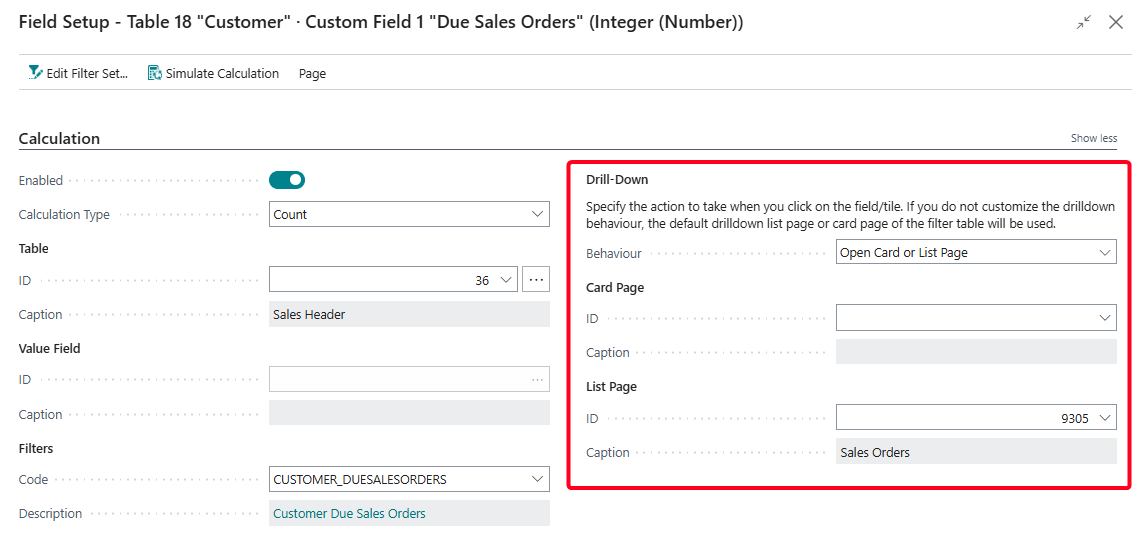
Task: Click the Show less link
Action: (1093, 138)
